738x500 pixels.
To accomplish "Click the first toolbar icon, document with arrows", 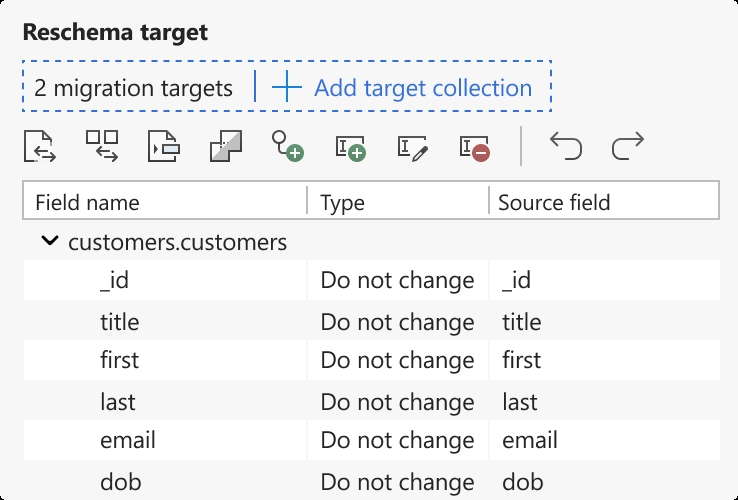I will [40, 146].
